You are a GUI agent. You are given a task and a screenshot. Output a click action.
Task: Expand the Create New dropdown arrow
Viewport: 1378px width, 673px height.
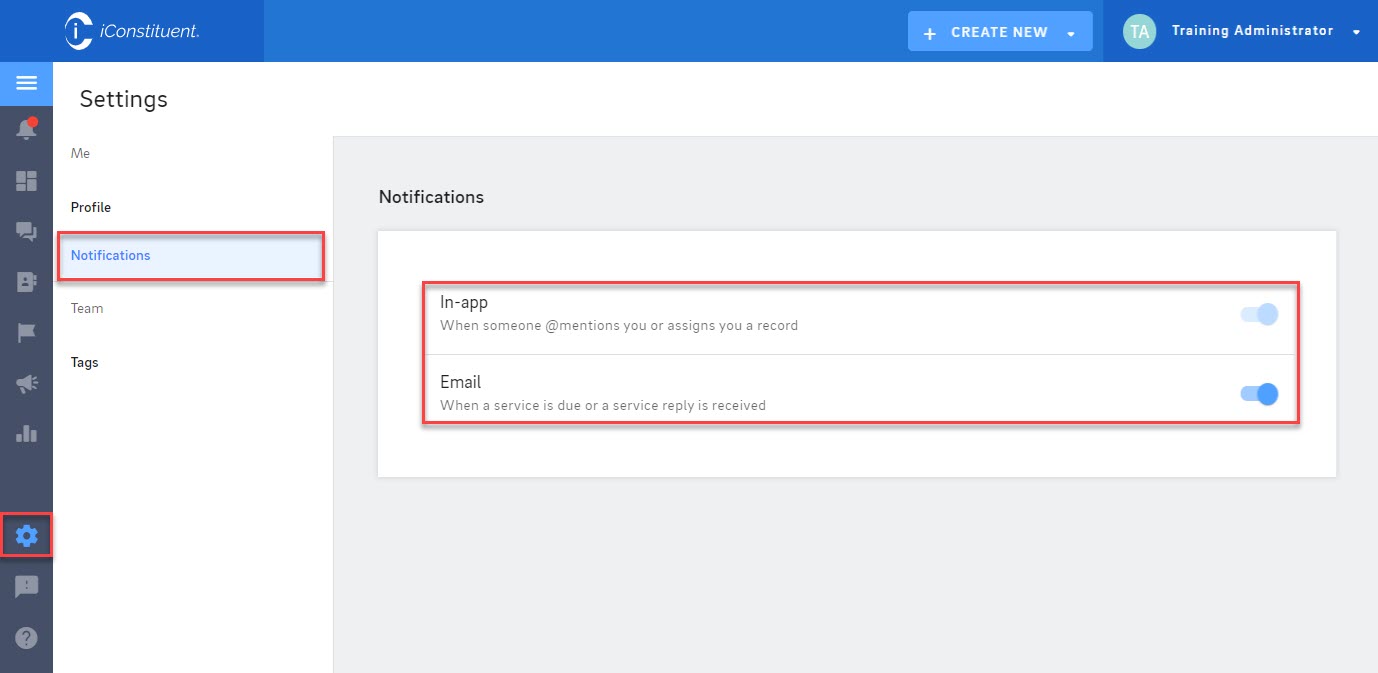[x=1071, y=33]
